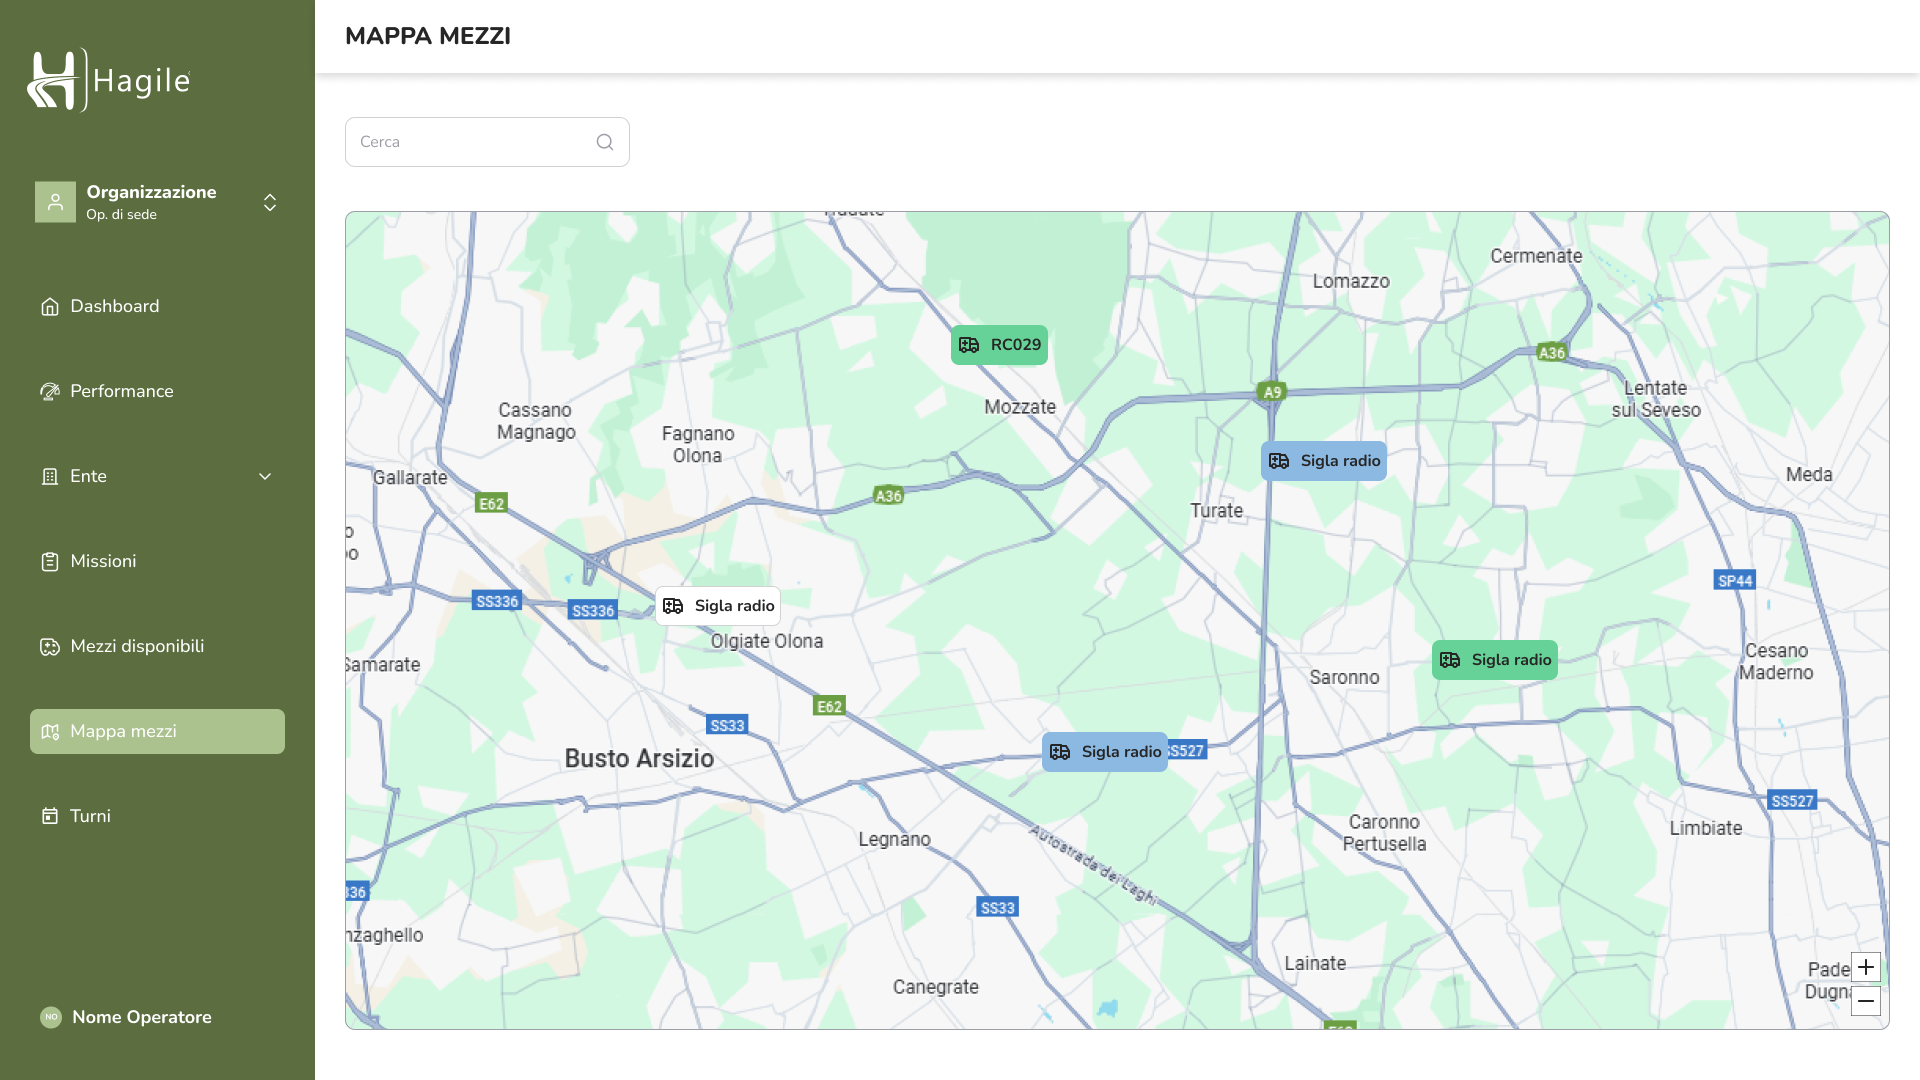Click the green Sigla radio marker near Saronno
The image size is (1920, 1080).
pos(1495,660)
